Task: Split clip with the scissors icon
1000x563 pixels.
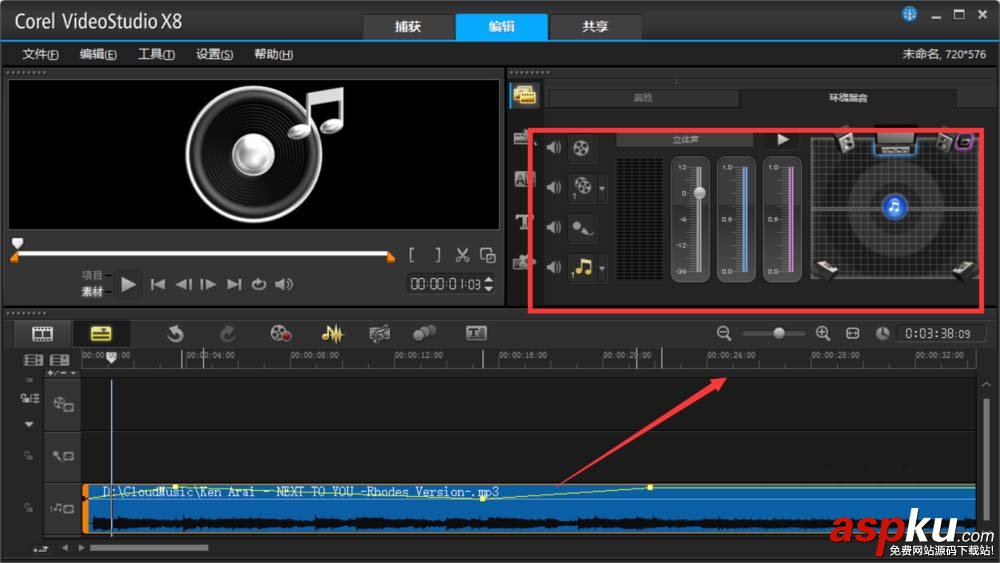Action: 462,256
